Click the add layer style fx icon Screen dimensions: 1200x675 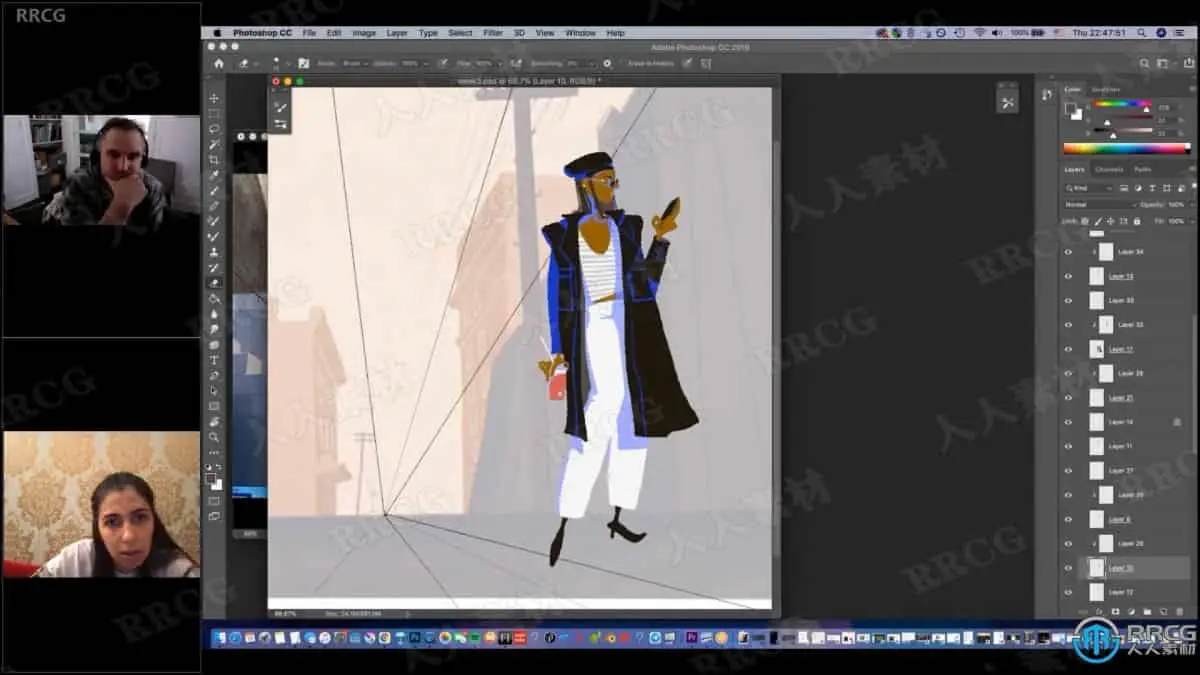1098,611
